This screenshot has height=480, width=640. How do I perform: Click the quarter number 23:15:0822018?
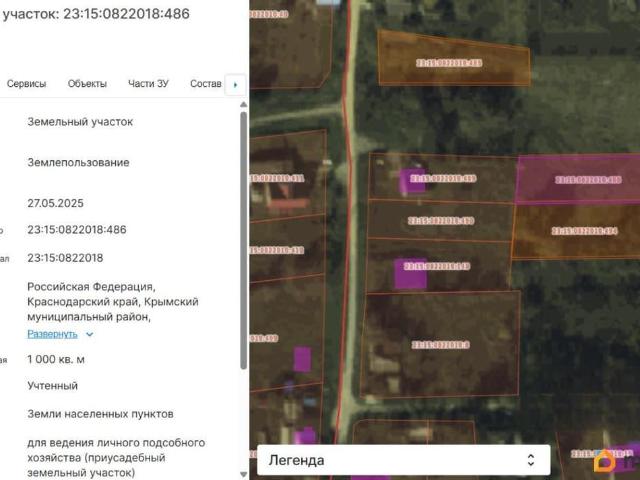65,258
